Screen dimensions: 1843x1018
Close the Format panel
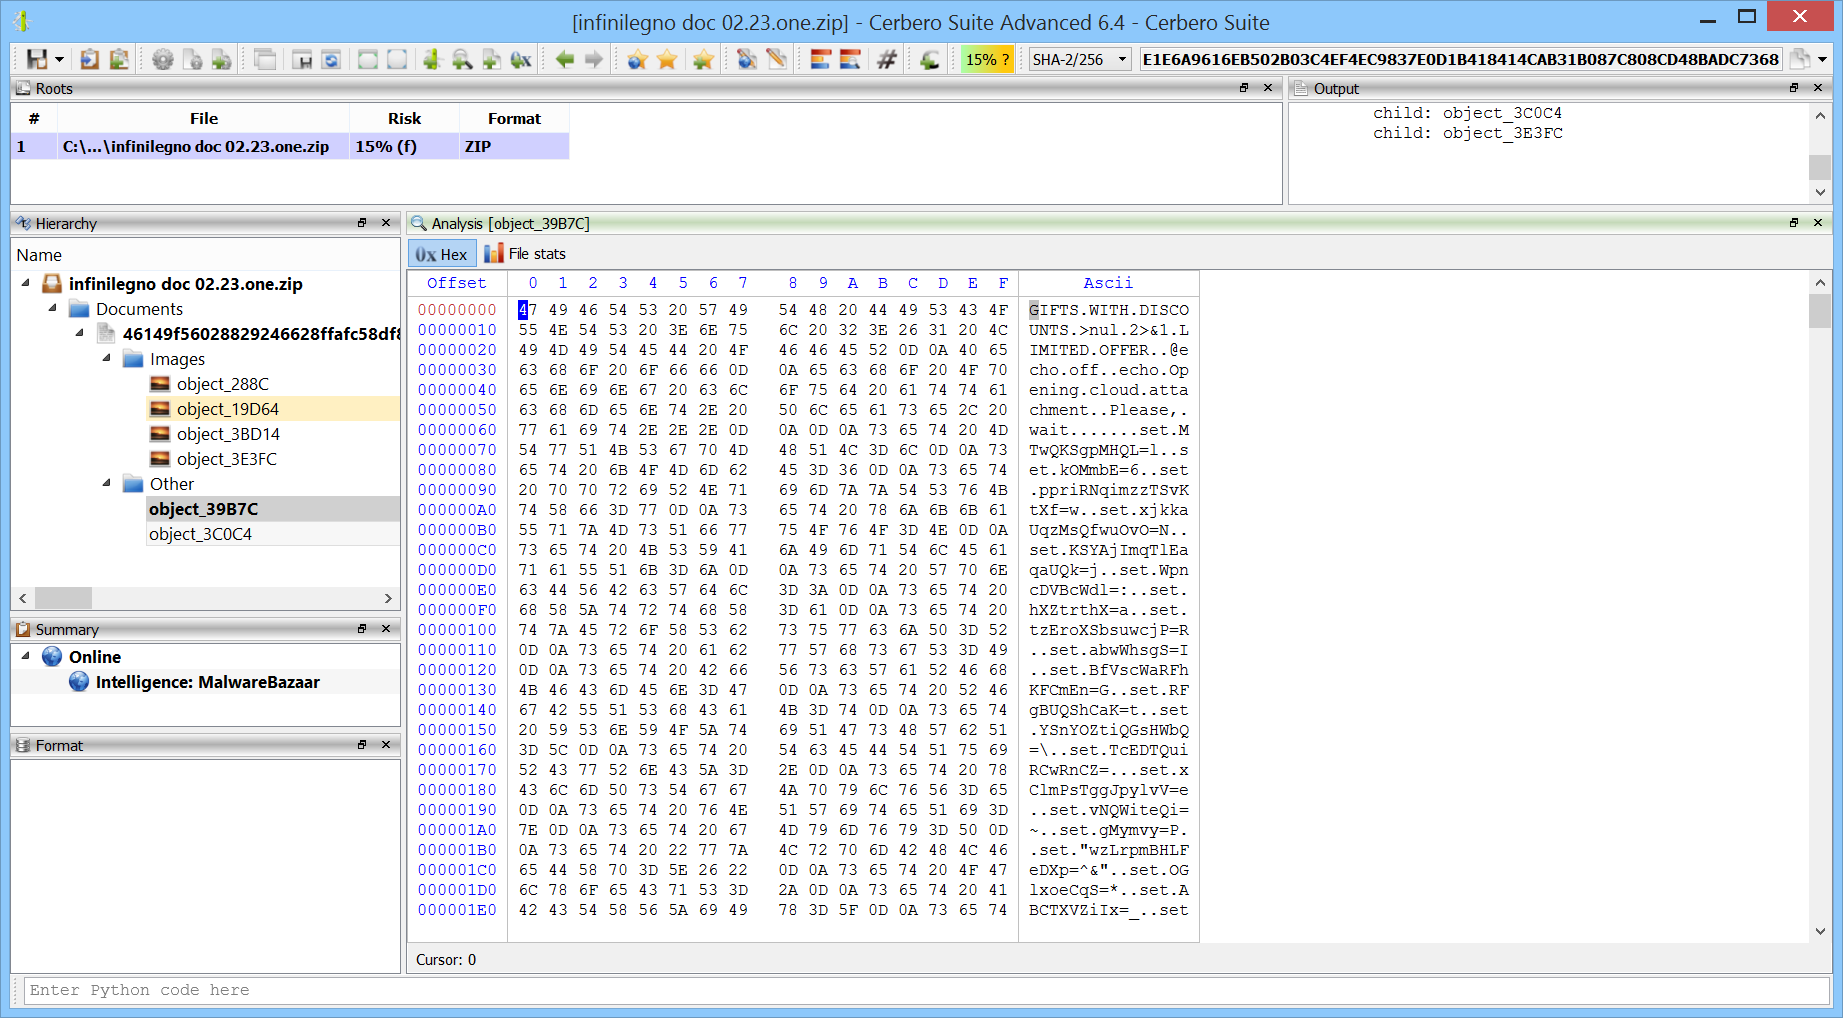click(386, 745)
